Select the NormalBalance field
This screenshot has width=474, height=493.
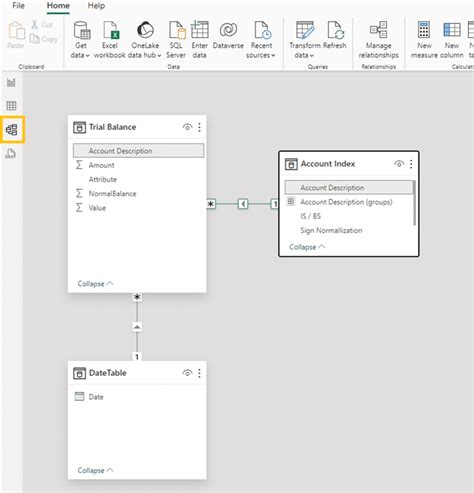point(138,194)
